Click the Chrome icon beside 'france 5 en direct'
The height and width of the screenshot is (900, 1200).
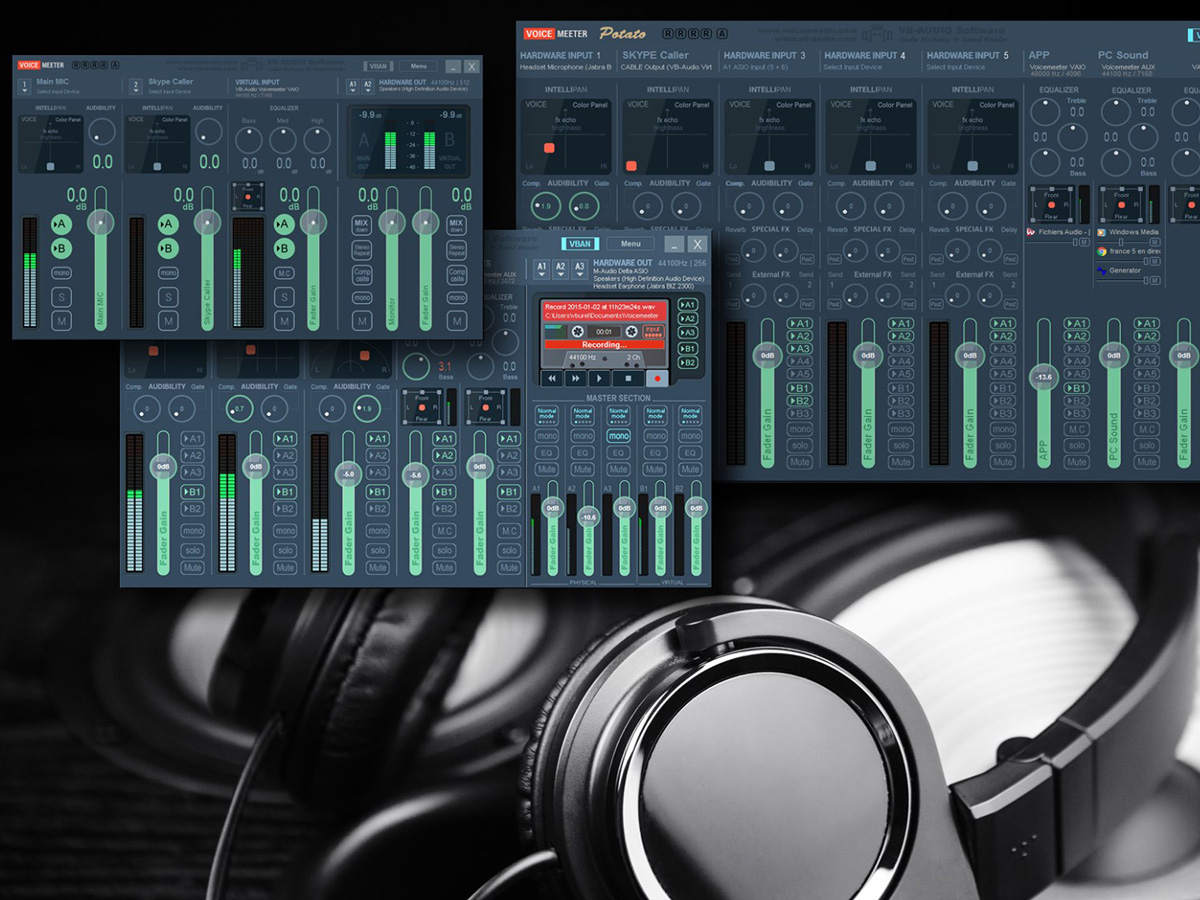(1102, 251)
